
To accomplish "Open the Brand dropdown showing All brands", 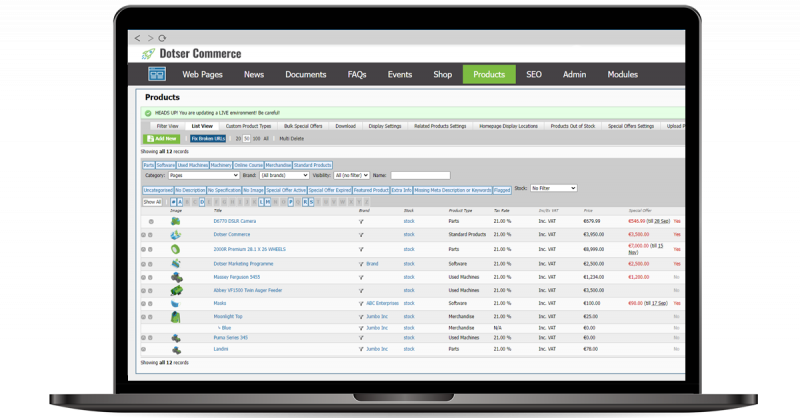I will (284, 175).
